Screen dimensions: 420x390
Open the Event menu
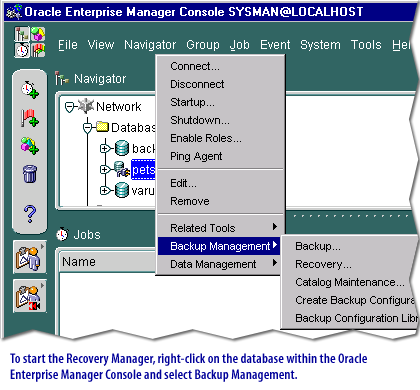coord(275,45)
